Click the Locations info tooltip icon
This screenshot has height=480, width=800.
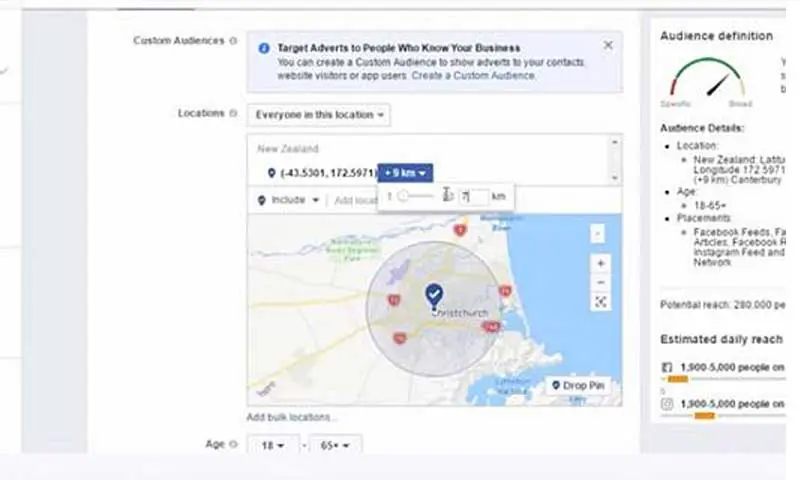233,114
